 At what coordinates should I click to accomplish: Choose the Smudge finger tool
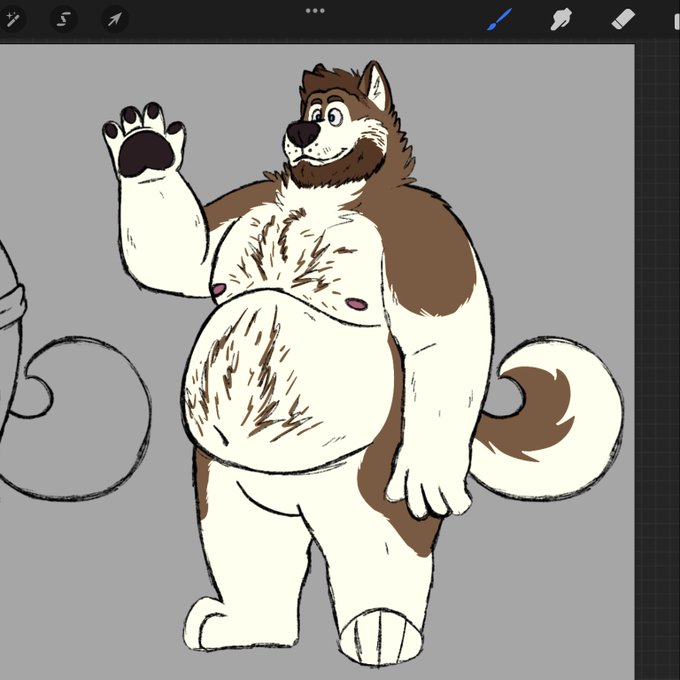pos(561,20)
